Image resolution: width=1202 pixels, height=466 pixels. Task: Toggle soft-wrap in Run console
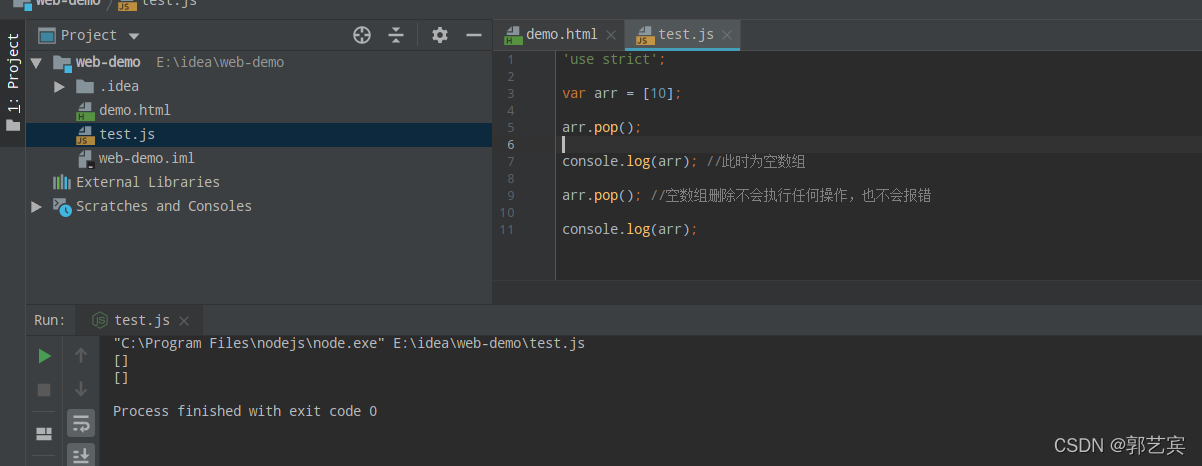pos(81,423)
